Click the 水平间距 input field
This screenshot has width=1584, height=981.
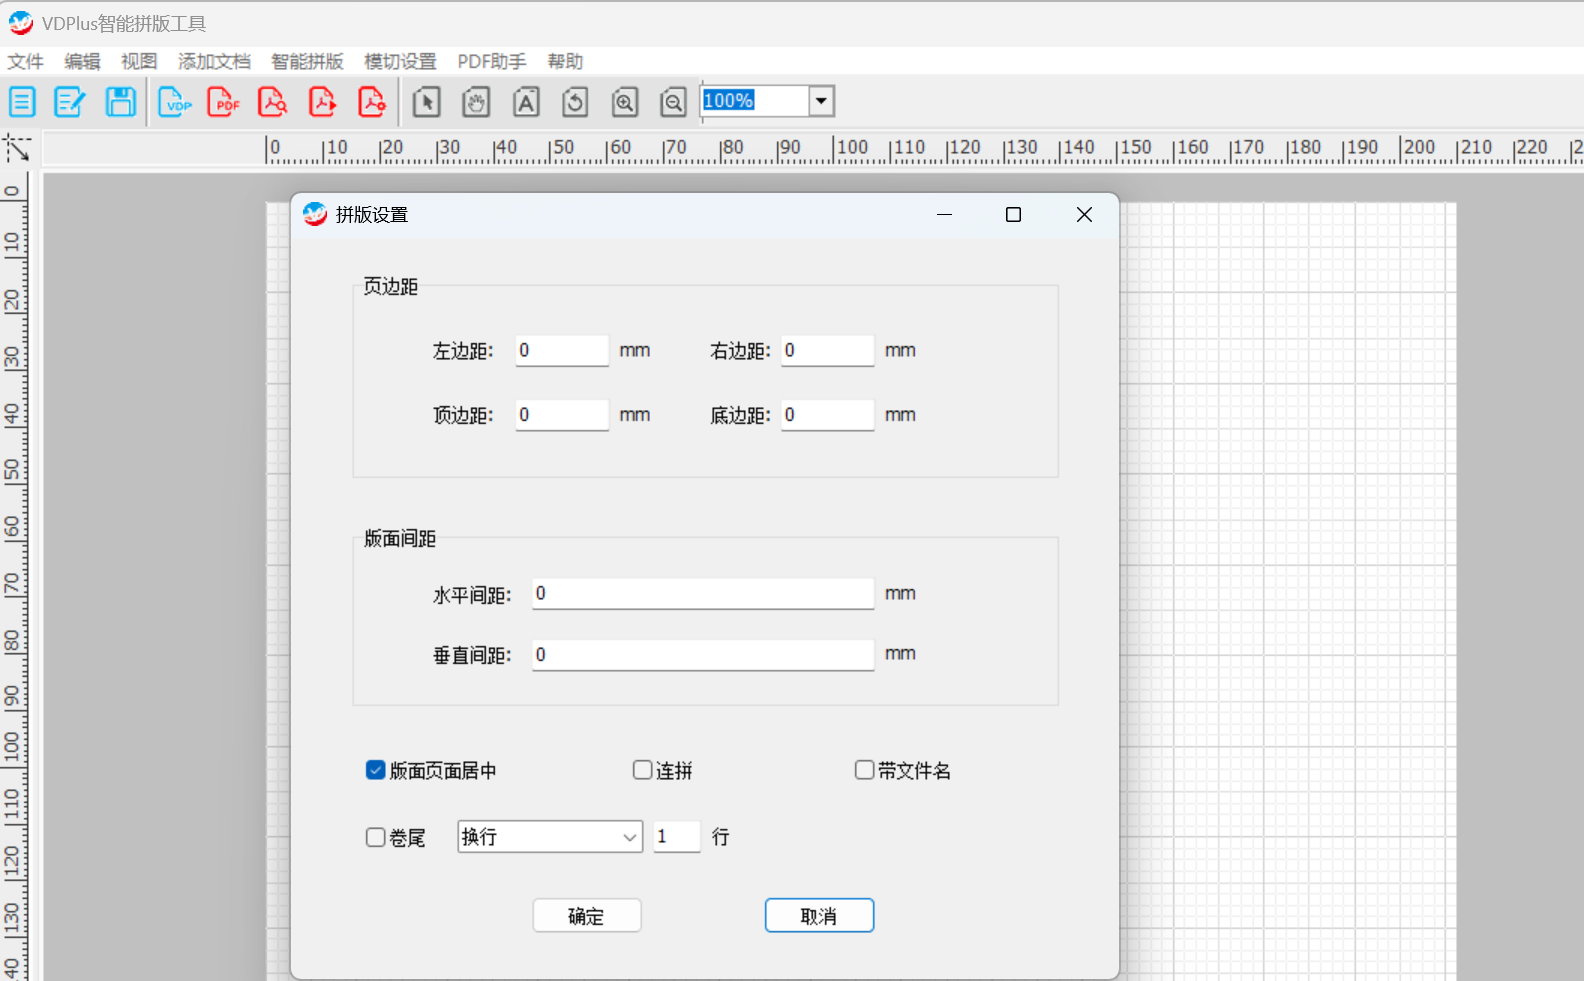pyautogui.click(x=703, y=594)
